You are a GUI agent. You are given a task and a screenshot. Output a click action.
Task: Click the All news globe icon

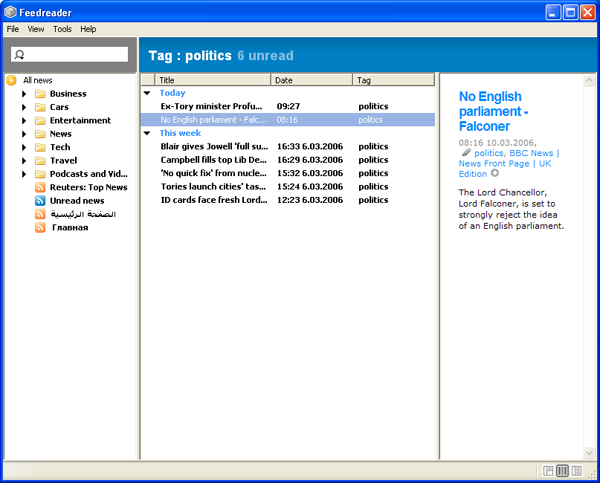pyautogui.click(x=11, y=80)
